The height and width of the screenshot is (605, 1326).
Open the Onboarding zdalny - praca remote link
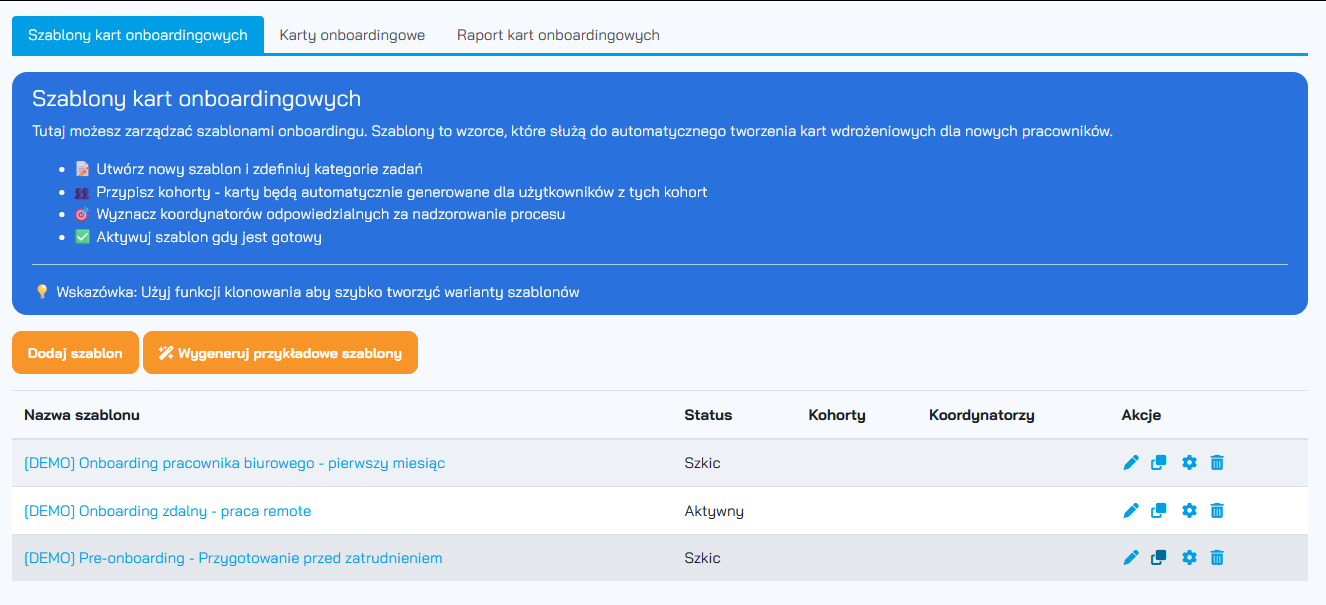[x=168, y=511]
